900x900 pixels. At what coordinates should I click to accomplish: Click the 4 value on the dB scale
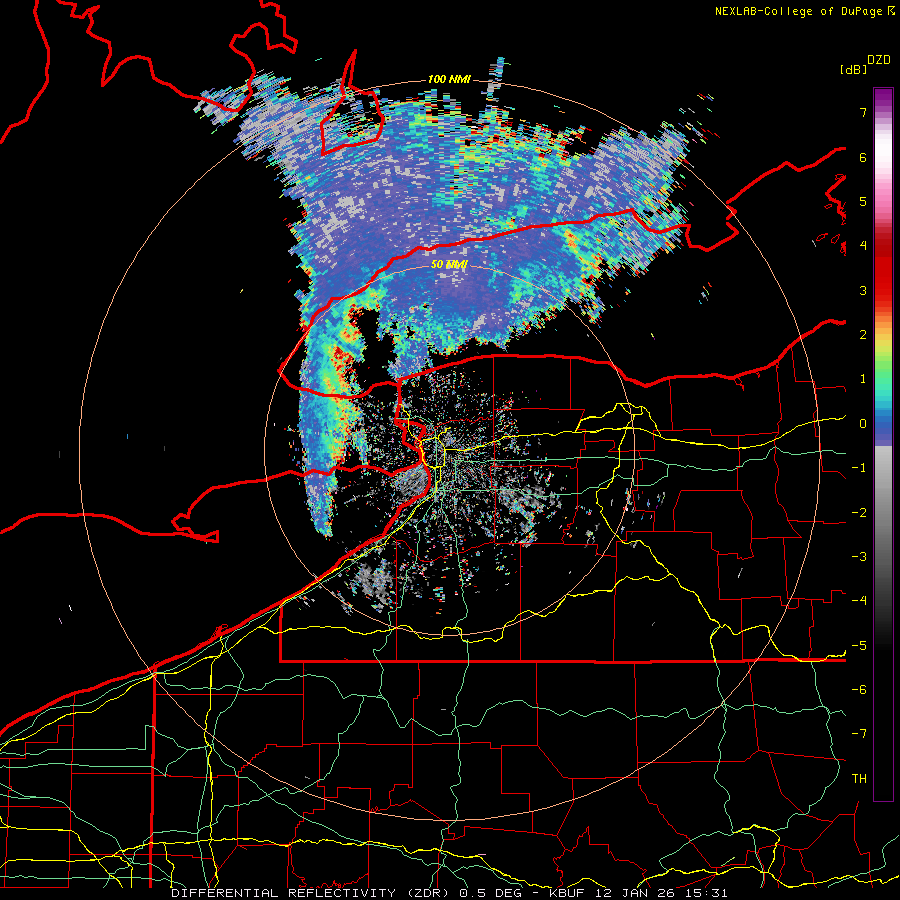click(863, 246)
